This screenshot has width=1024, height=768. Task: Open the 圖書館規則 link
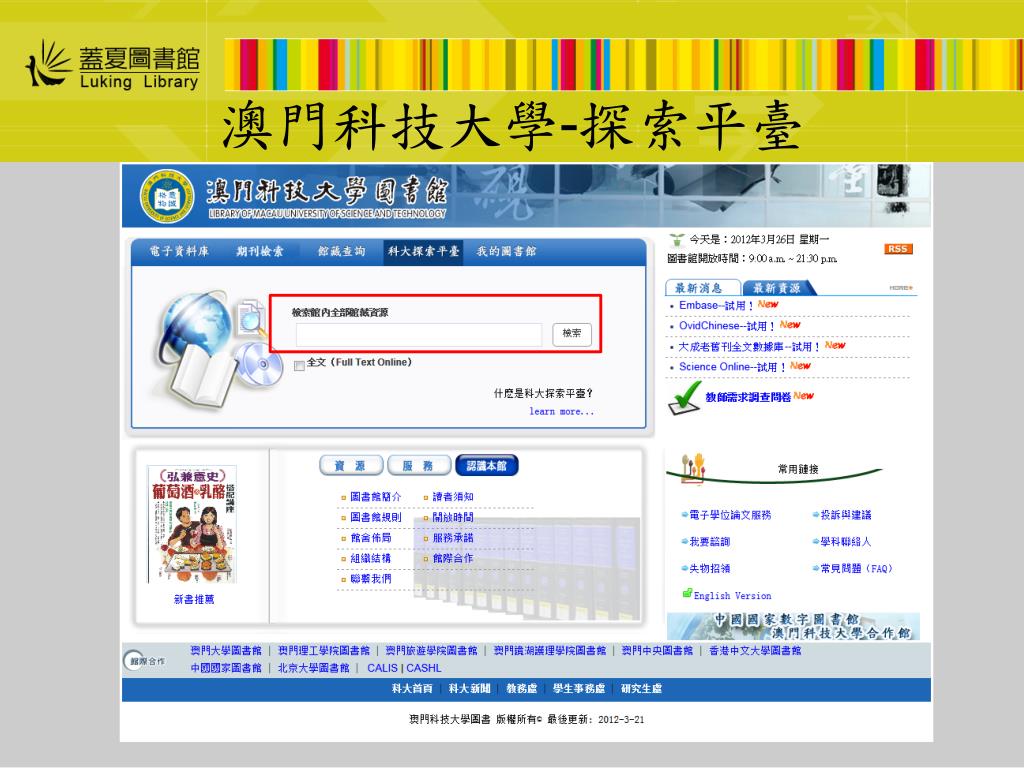pos(376,517)
